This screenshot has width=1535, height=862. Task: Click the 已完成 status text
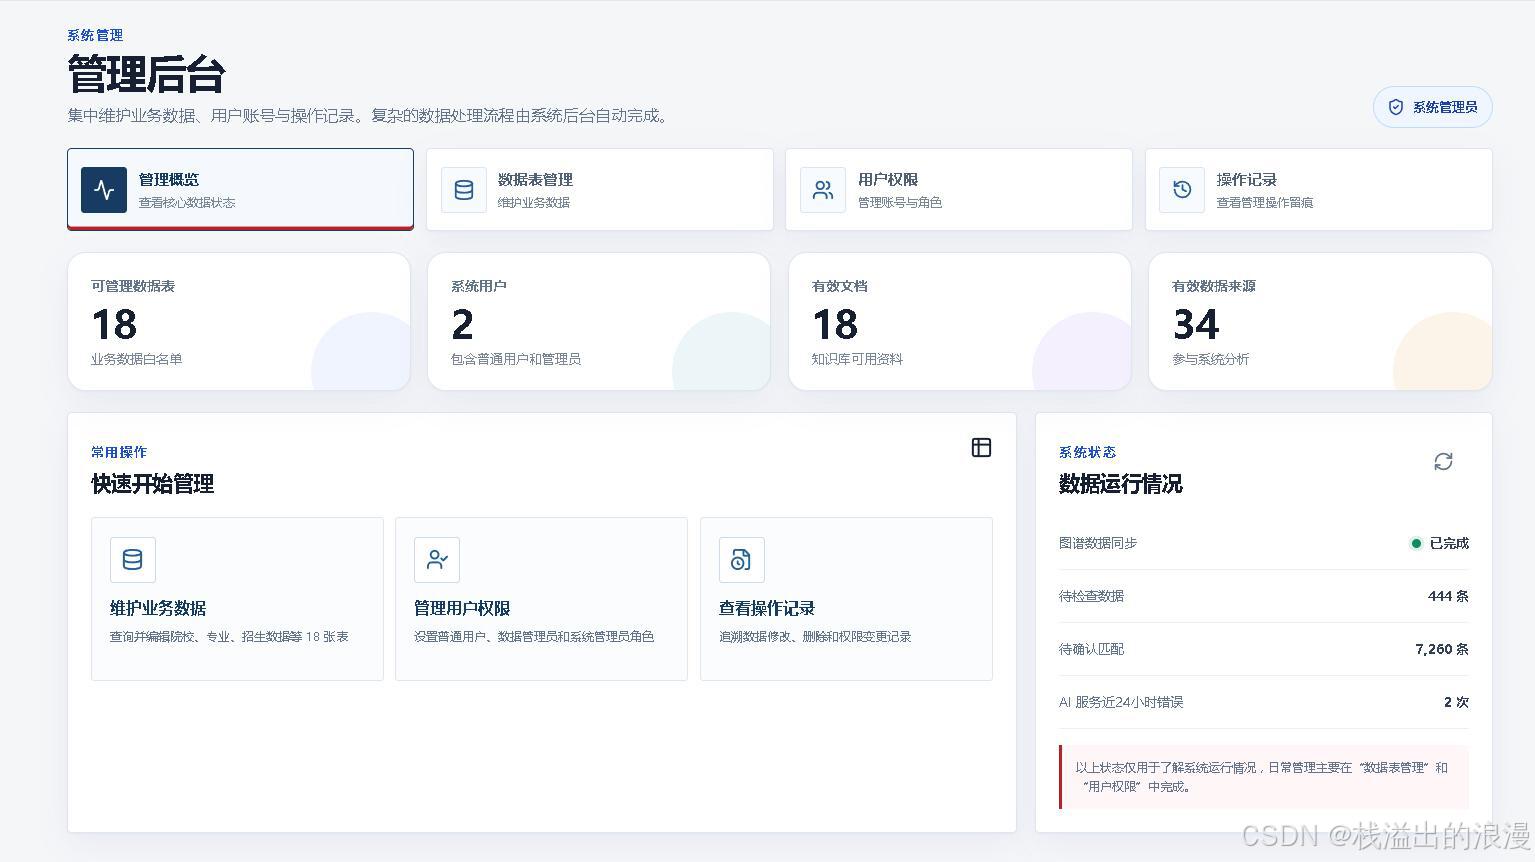(1449, 543)
